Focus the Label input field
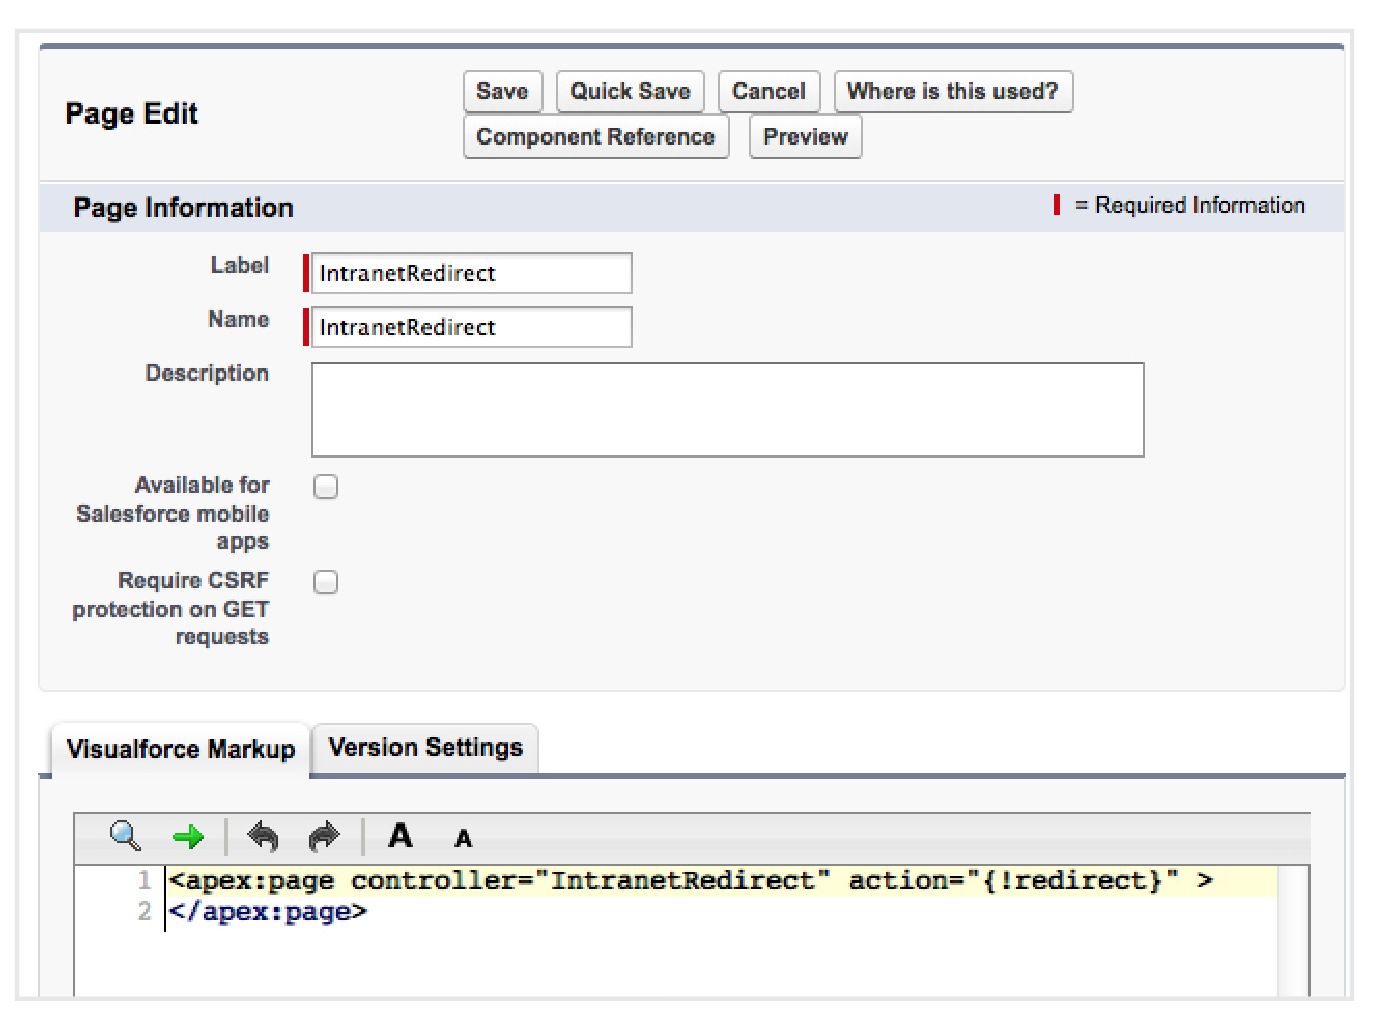The width and height of the screenshot is (1374, 1016). (471, 274)
